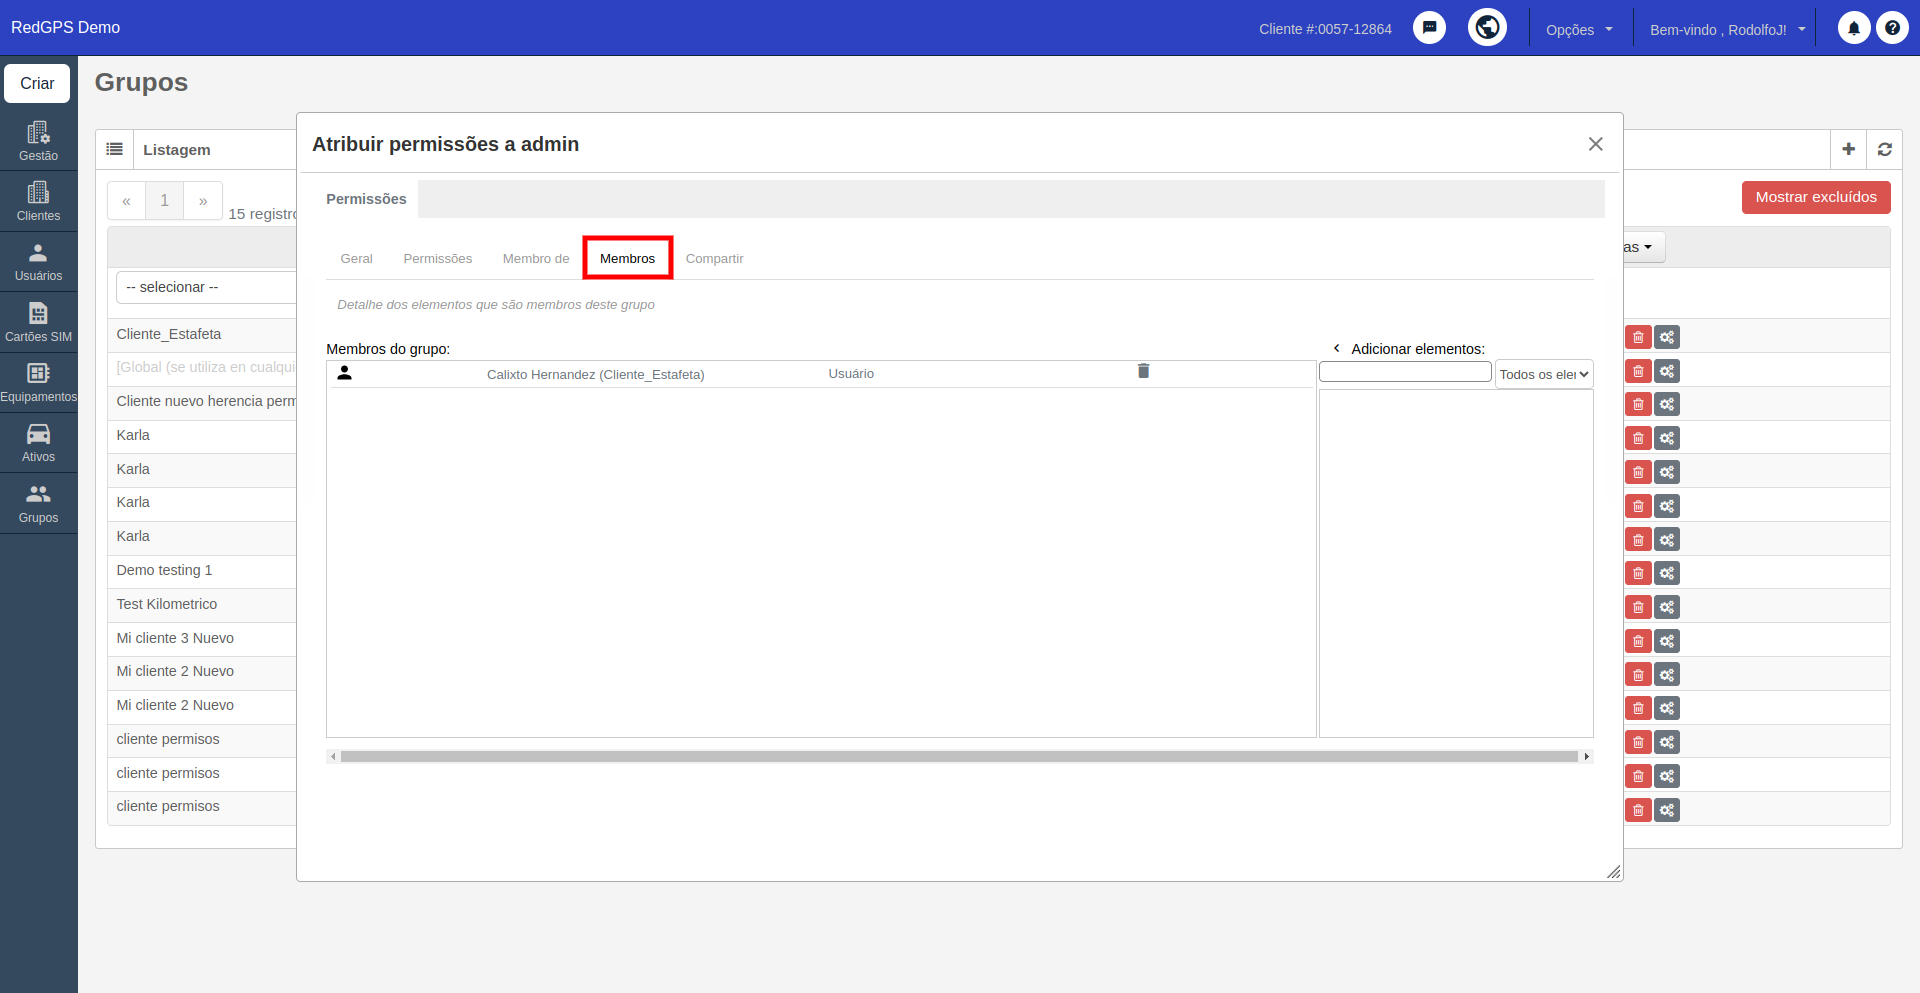Open Ativos in the sidebar

[38, 443]
